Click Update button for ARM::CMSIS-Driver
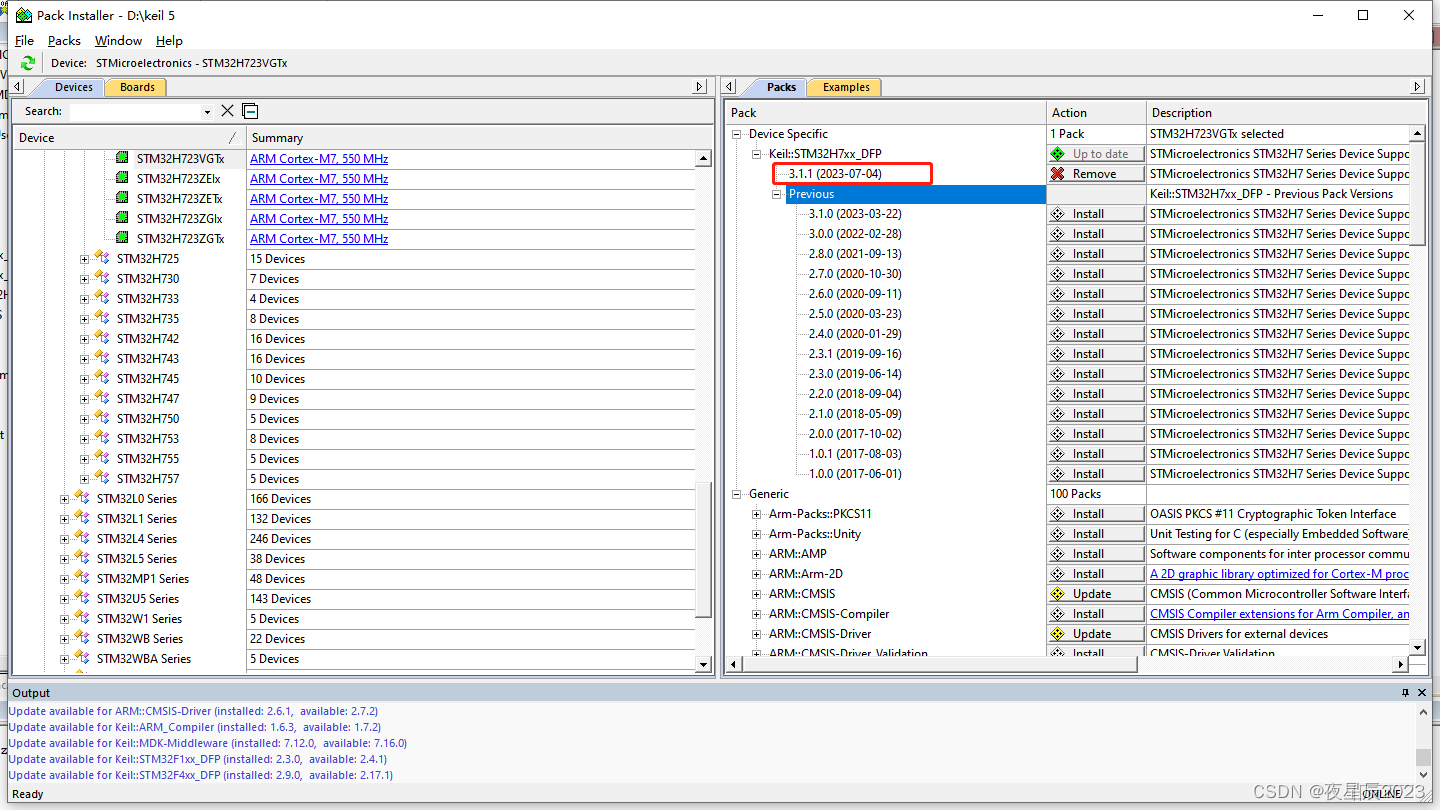Image resolution: width=1440 pixels, height=810 pixels. click(x=1096, y=634)
